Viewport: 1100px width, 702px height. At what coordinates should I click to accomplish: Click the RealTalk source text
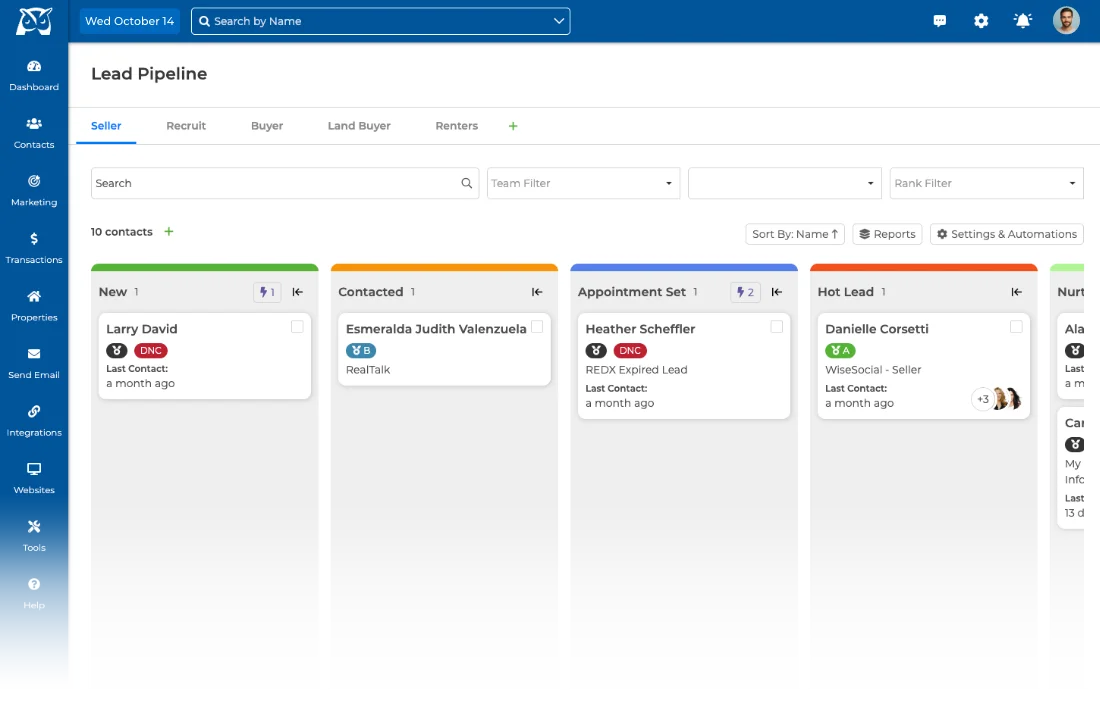[368, 370]
